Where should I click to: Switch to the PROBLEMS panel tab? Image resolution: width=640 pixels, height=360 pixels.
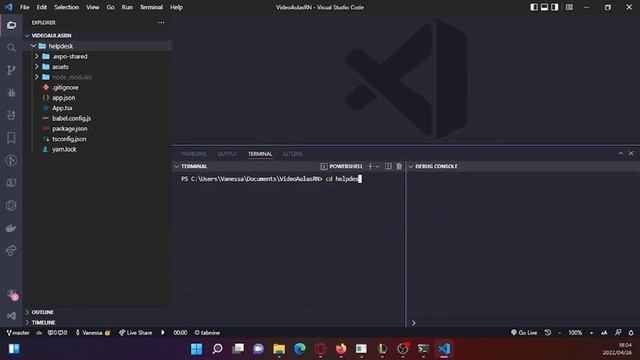click(x=193, y=154)
